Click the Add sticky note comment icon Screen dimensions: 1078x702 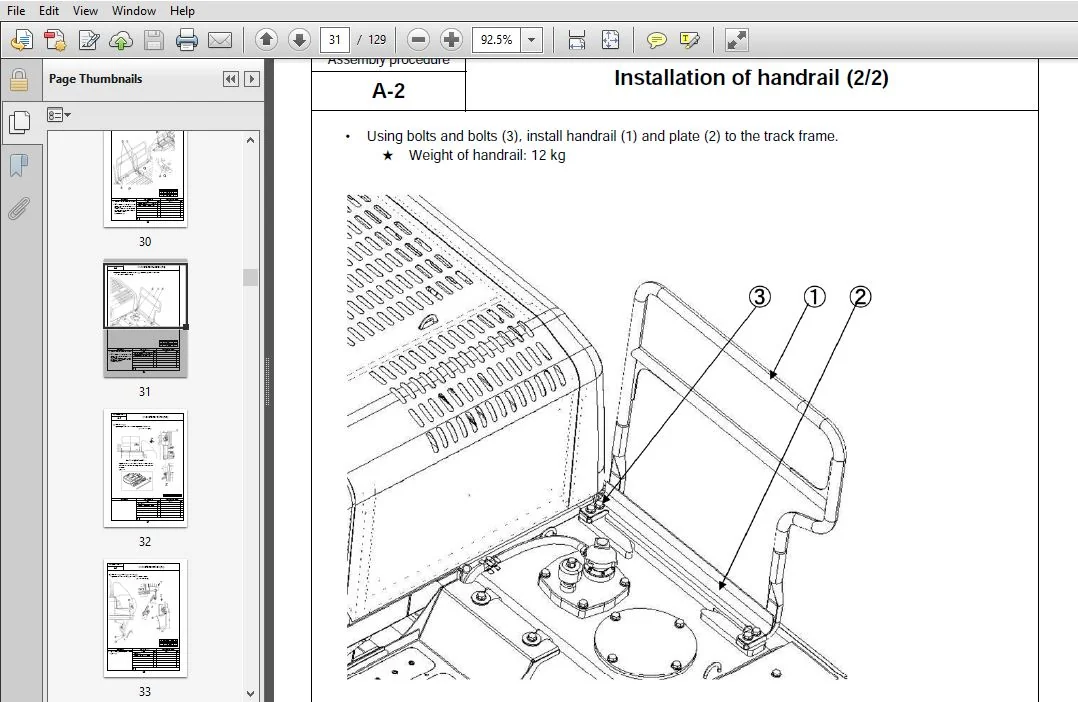657,41
